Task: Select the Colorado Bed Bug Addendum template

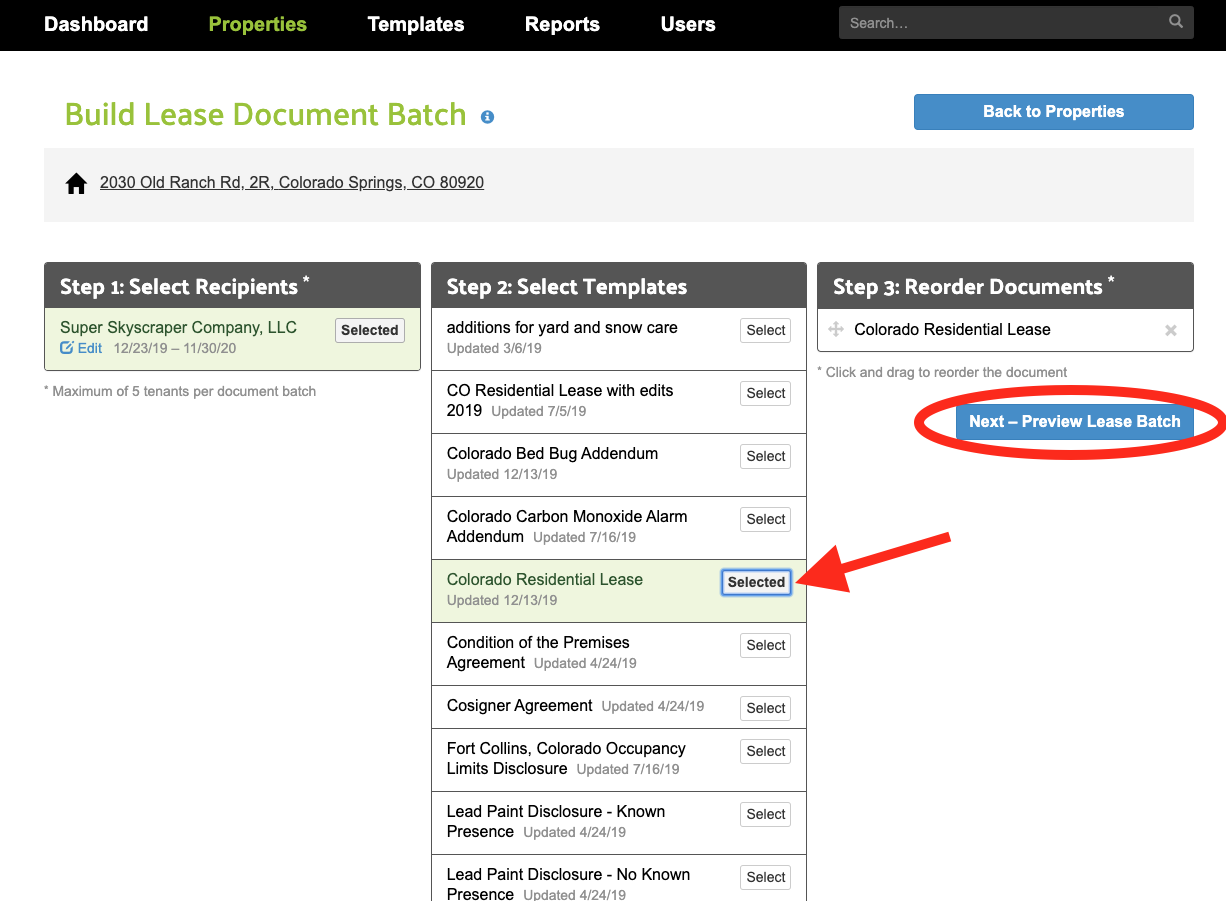Action: click(x=765, y=456)
